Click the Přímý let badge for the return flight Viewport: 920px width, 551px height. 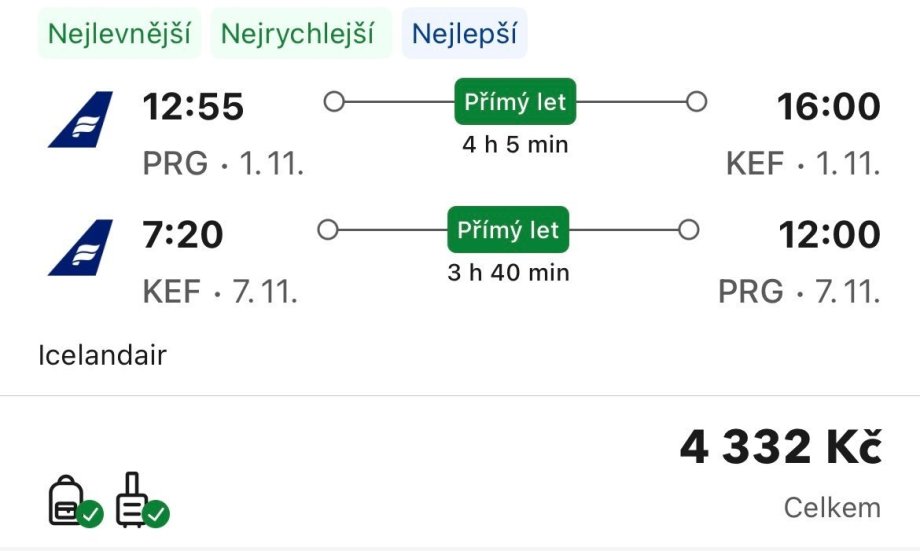[508, 230]
